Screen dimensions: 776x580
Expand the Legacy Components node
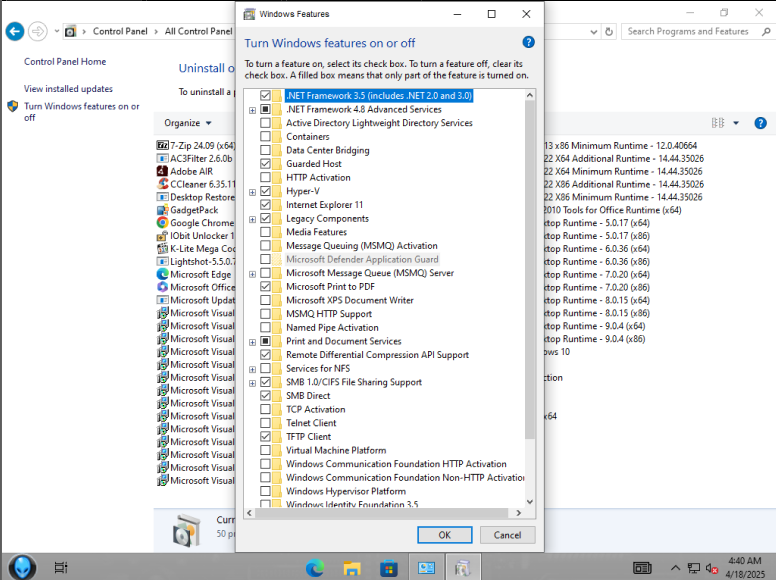(252, 219)
